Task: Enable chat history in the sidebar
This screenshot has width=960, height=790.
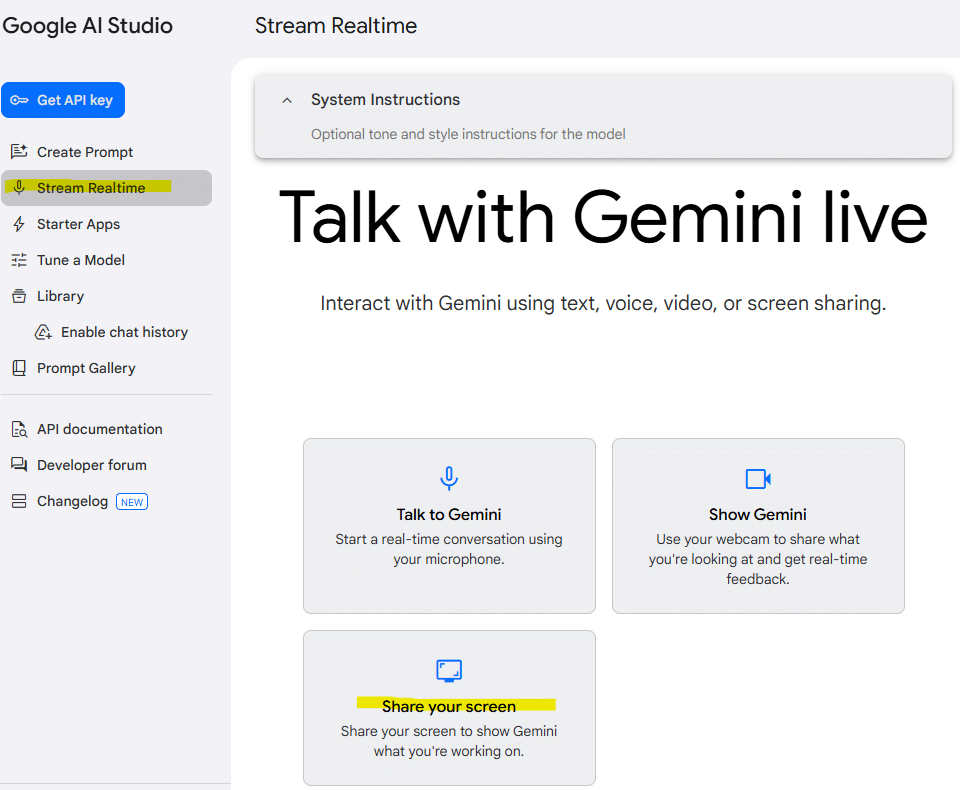Action: click(124, 332)
